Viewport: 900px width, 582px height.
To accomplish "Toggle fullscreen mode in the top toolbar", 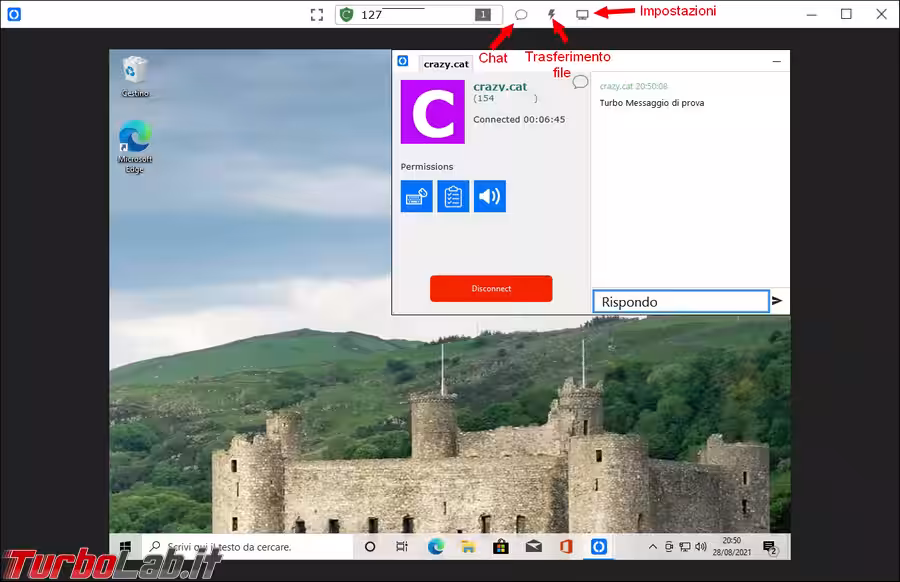I will click(x=317, y=15).
